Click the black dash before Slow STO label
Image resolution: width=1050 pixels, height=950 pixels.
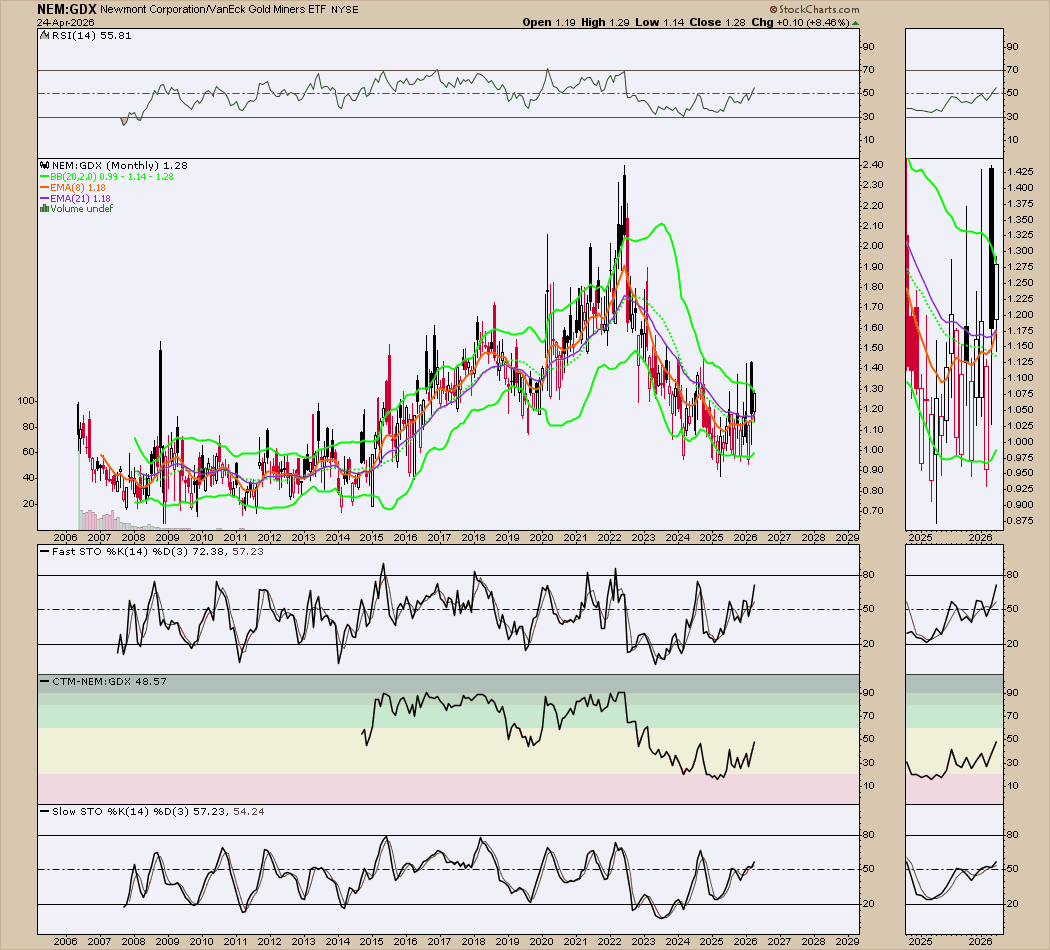point(44,811)
